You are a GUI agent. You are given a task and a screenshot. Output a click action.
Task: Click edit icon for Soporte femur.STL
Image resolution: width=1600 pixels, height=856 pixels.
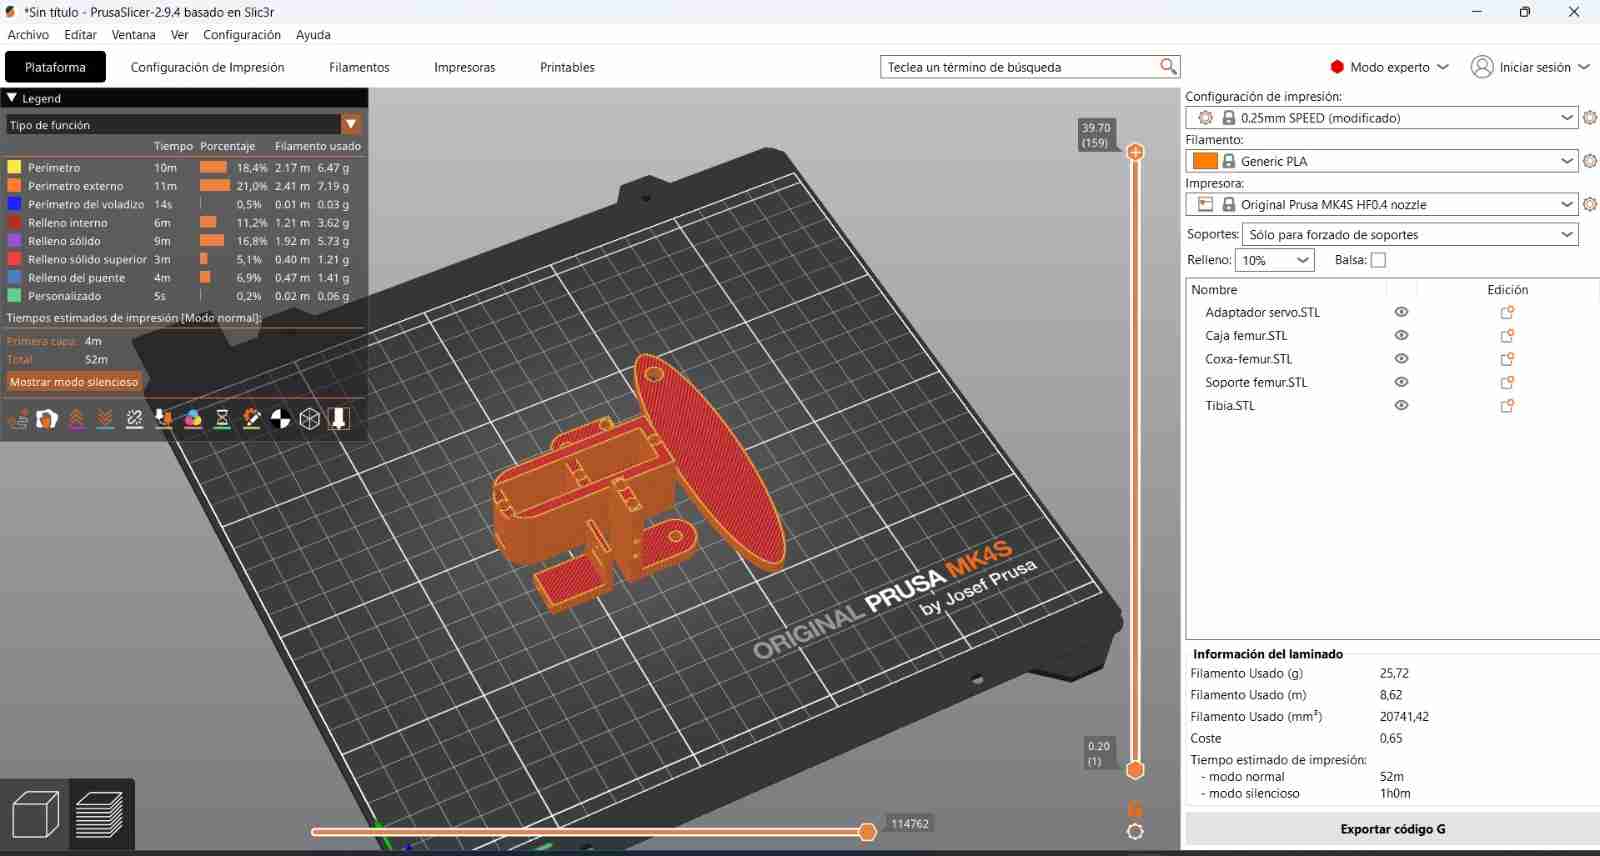click(1507, 382)
